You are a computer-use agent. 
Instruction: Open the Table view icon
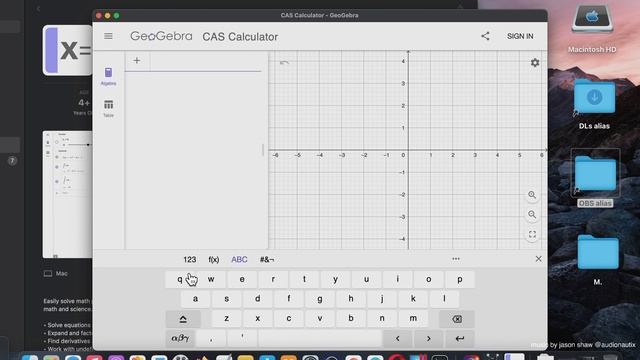click(x=108, y=108)
